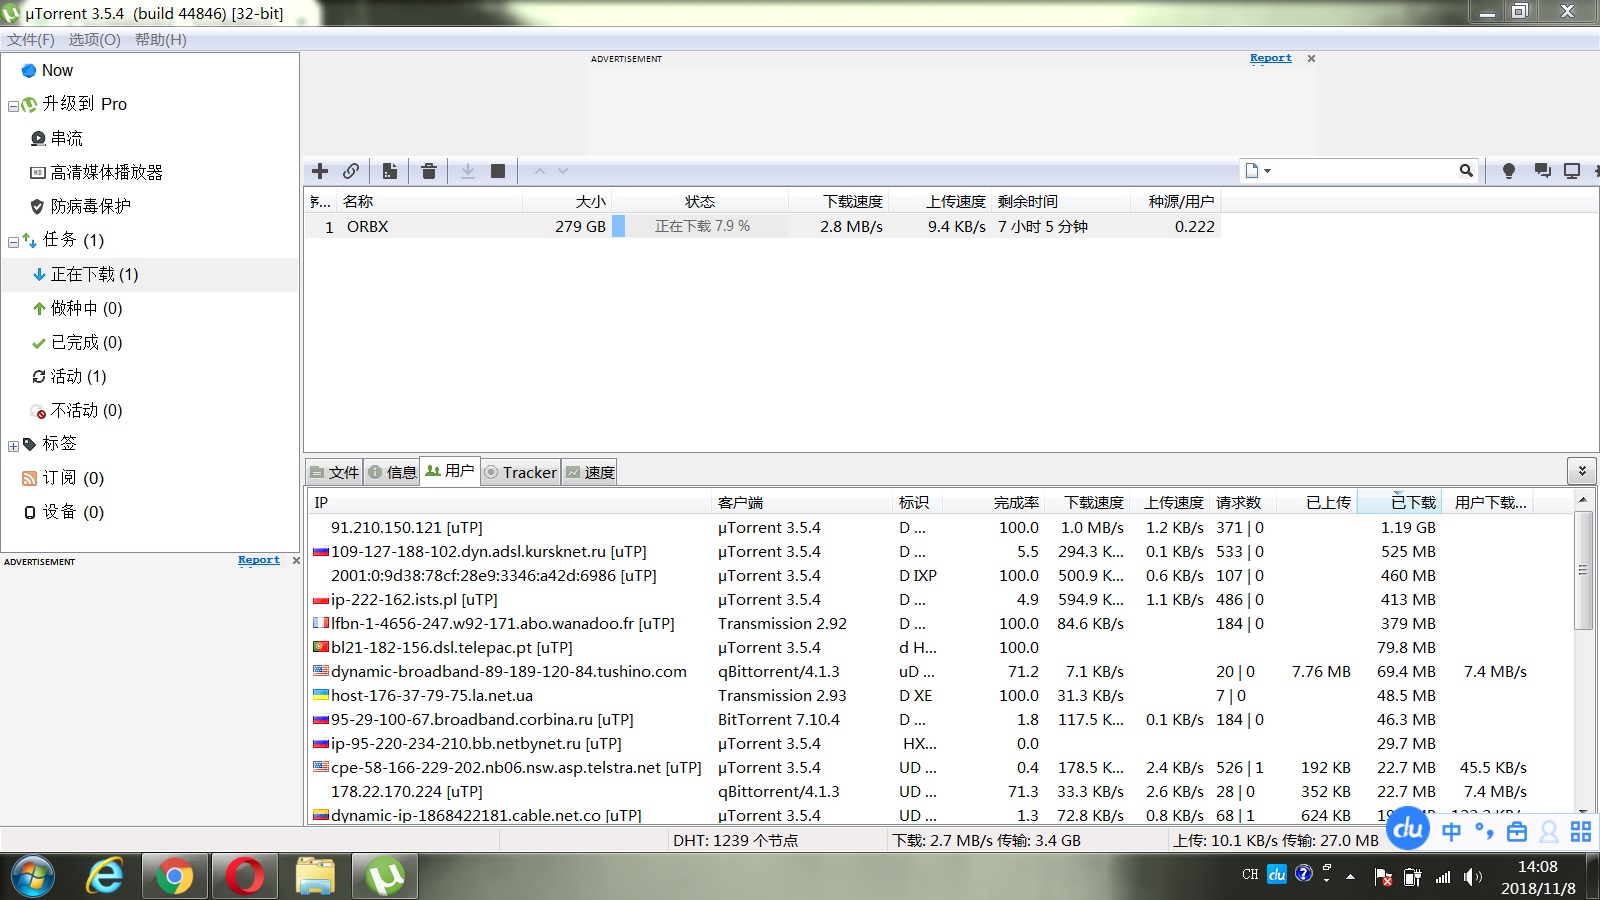Screen dimensions: 1600x900
Task: Click the Report link above the top advertisement
Action: pyautogui.click(x=1270, y=58)
